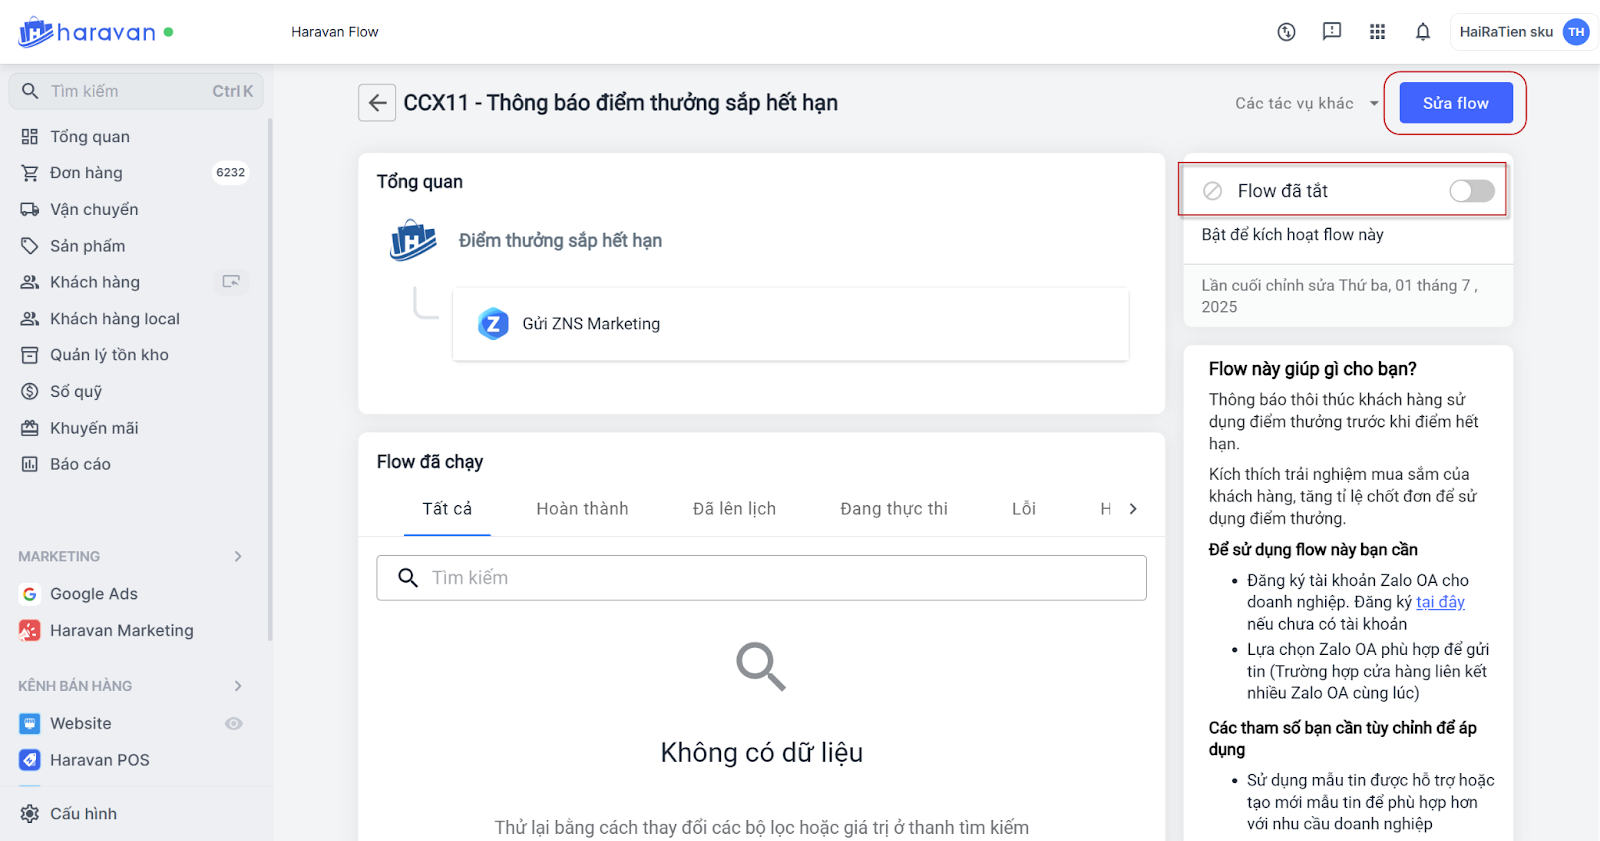Click the Website channel icon

(30, 723)
